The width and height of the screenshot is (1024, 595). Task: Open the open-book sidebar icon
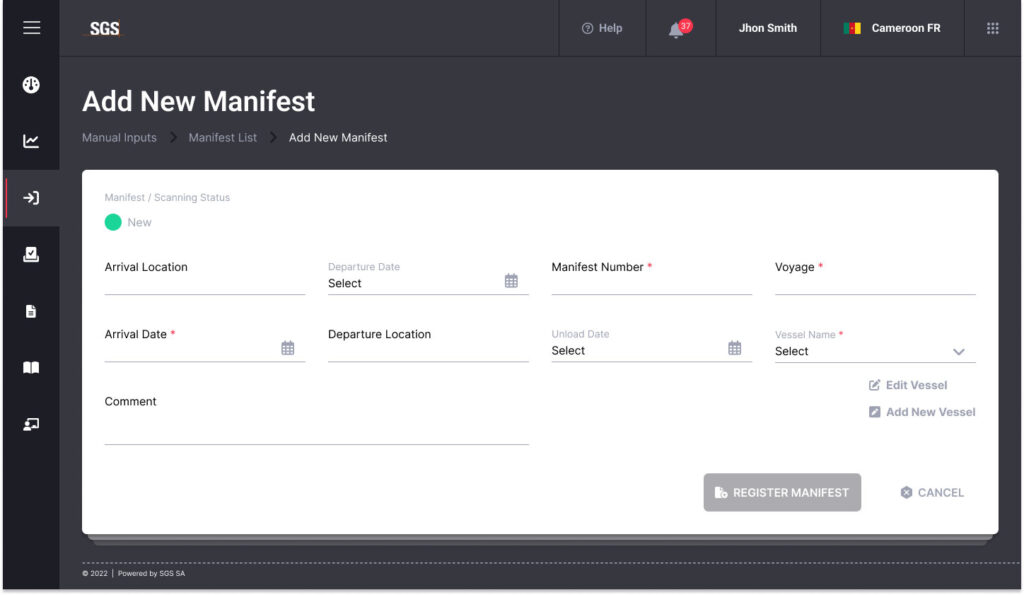pos(31,368)
